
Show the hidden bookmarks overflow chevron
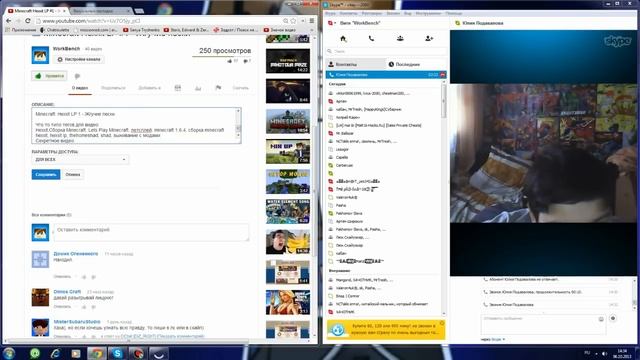[312, 30]
